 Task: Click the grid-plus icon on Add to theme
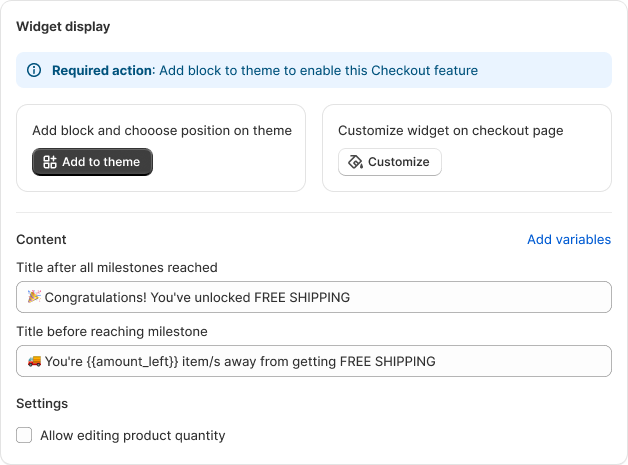pyautogui.click(x=50, y=162)
